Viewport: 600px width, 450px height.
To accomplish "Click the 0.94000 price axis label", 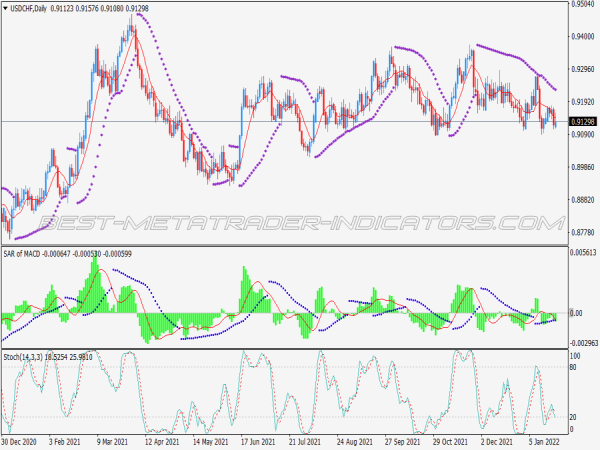I will point(583,36).
